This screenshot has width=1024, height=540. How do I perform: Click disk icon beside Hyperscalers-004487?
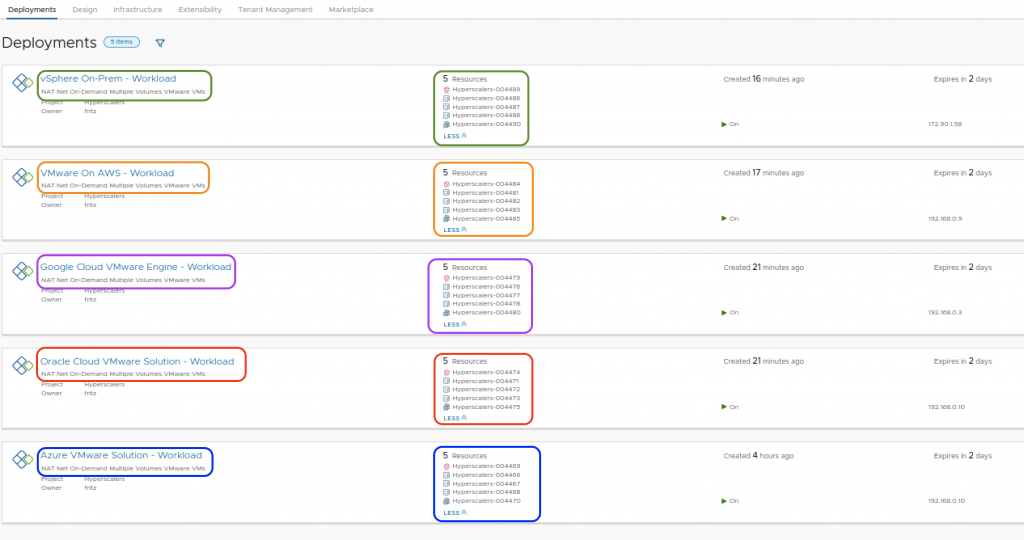click(447, 106)
